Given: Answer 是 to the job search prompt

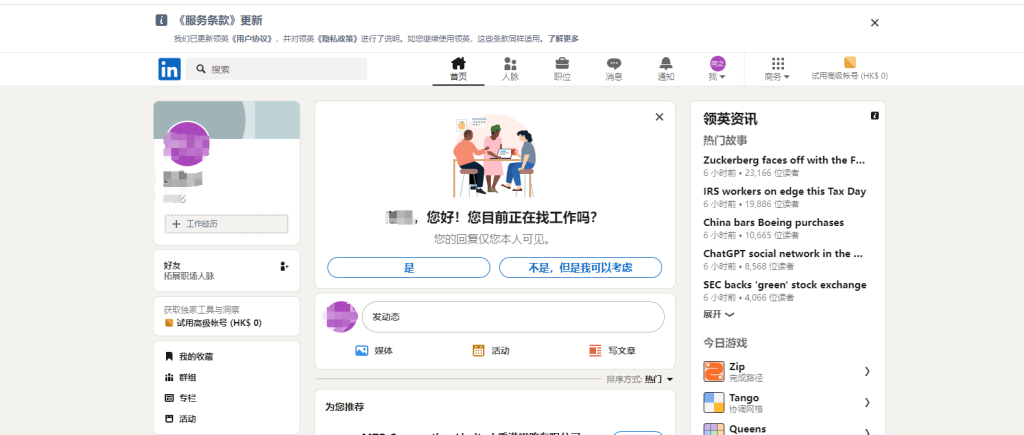Looking at the screenshot, I should (408, 268).
